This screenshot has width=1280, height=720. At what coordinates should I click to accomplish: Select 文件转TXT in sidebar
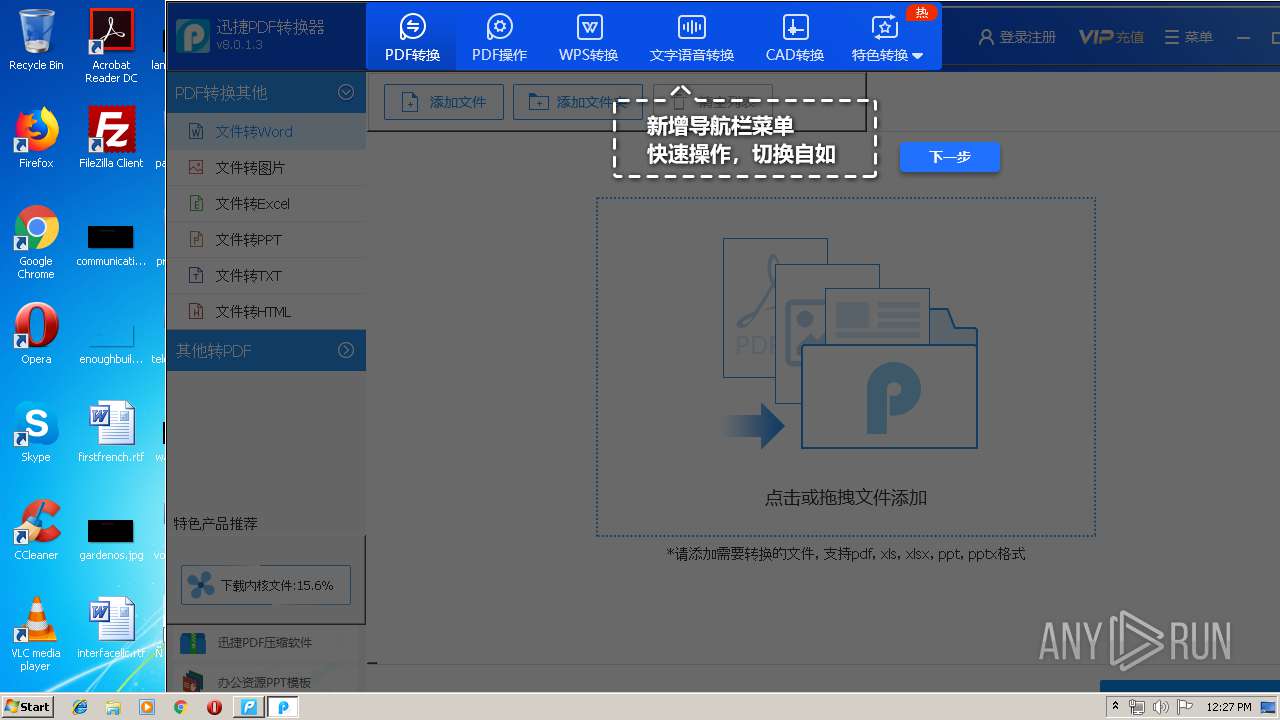pyautogui.click(x=266, y=275)
